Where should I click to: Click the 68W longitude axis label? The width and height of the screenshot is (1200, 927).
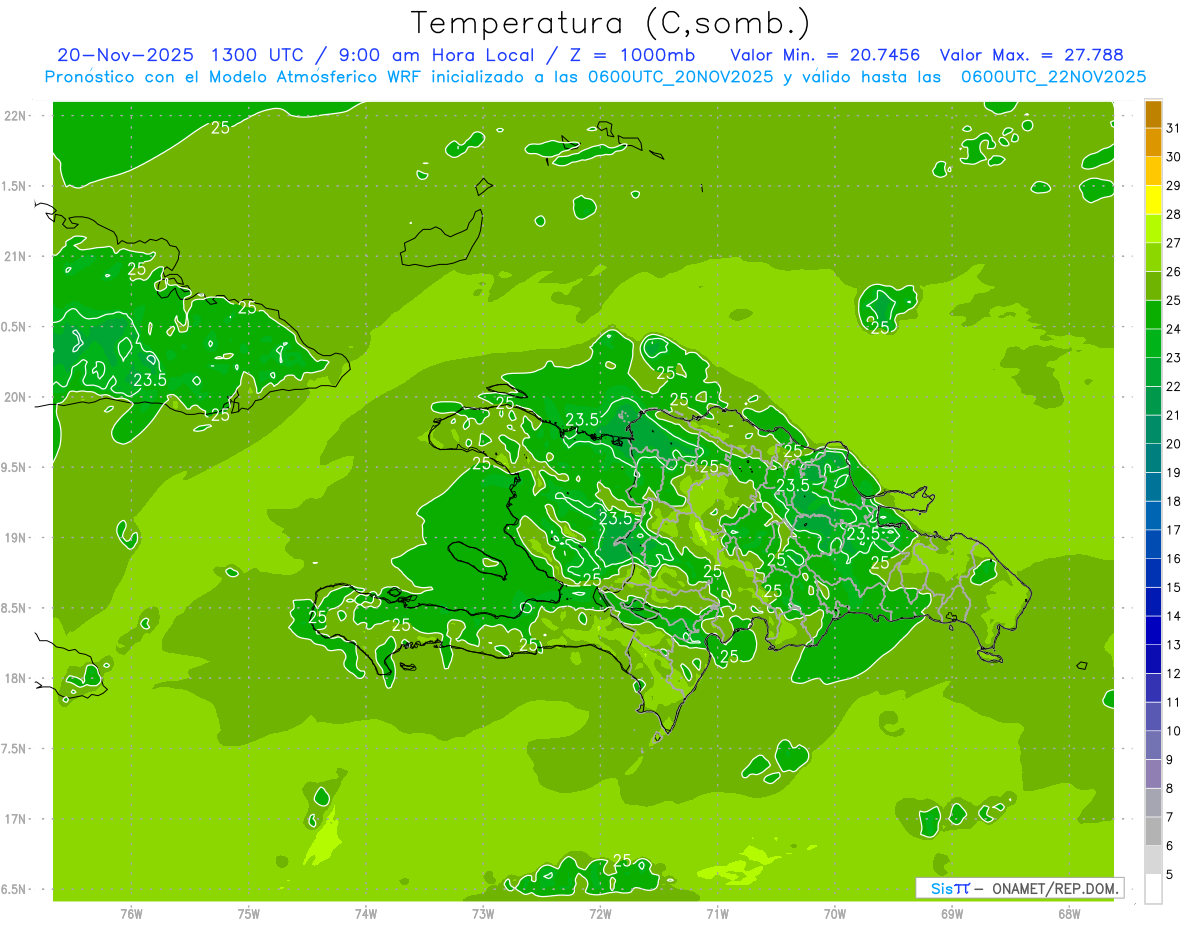[x=1068, y=913]
